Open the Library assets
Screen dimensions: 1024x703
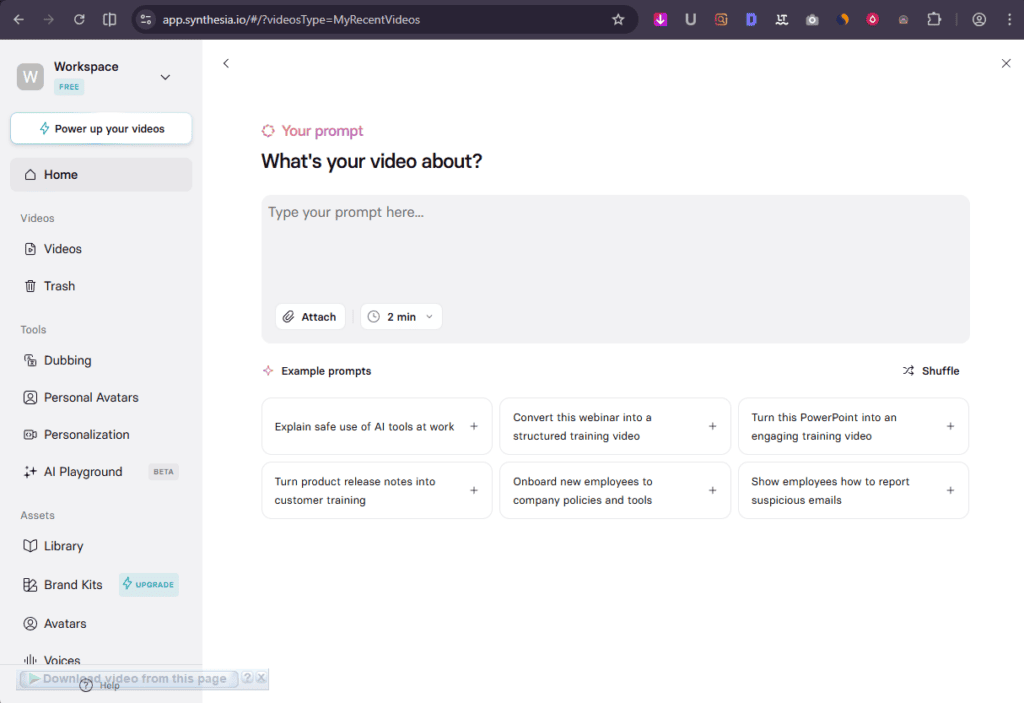pyautogui.click(x=101, y=546)
